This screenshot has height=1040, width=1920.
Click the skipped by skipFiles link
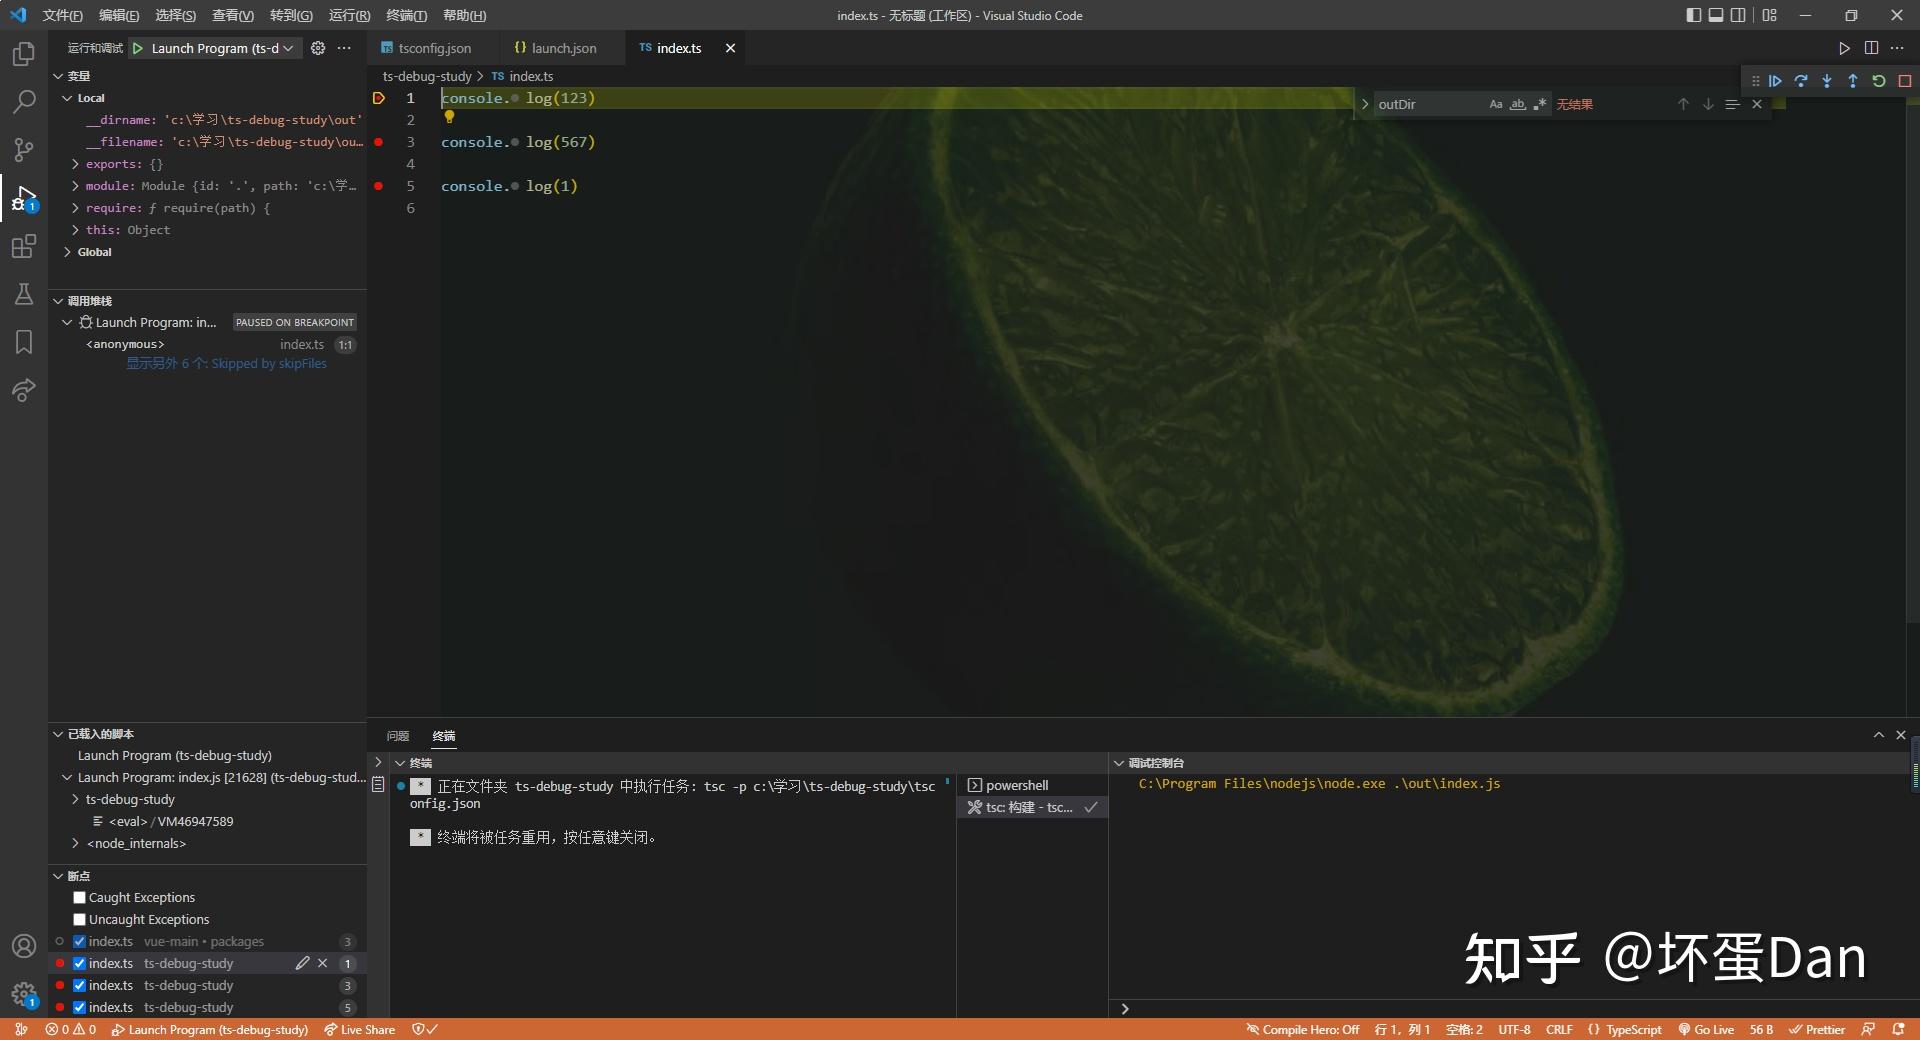pos(226,364)
